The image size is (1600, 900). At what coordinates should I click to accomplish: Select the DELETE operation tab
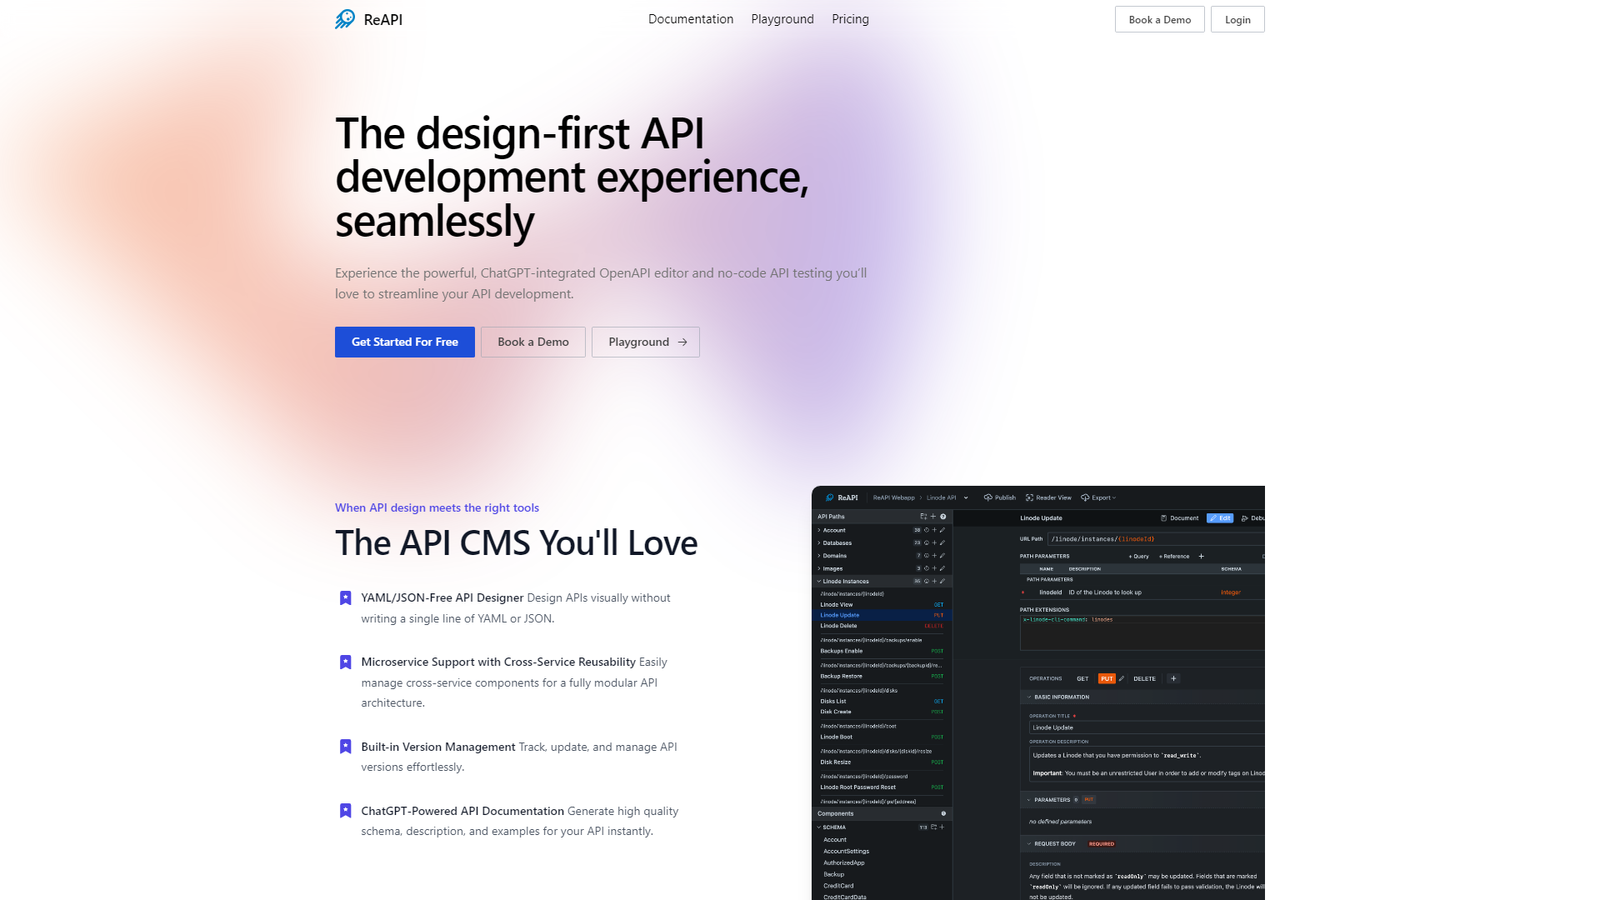click(1144, 679)
